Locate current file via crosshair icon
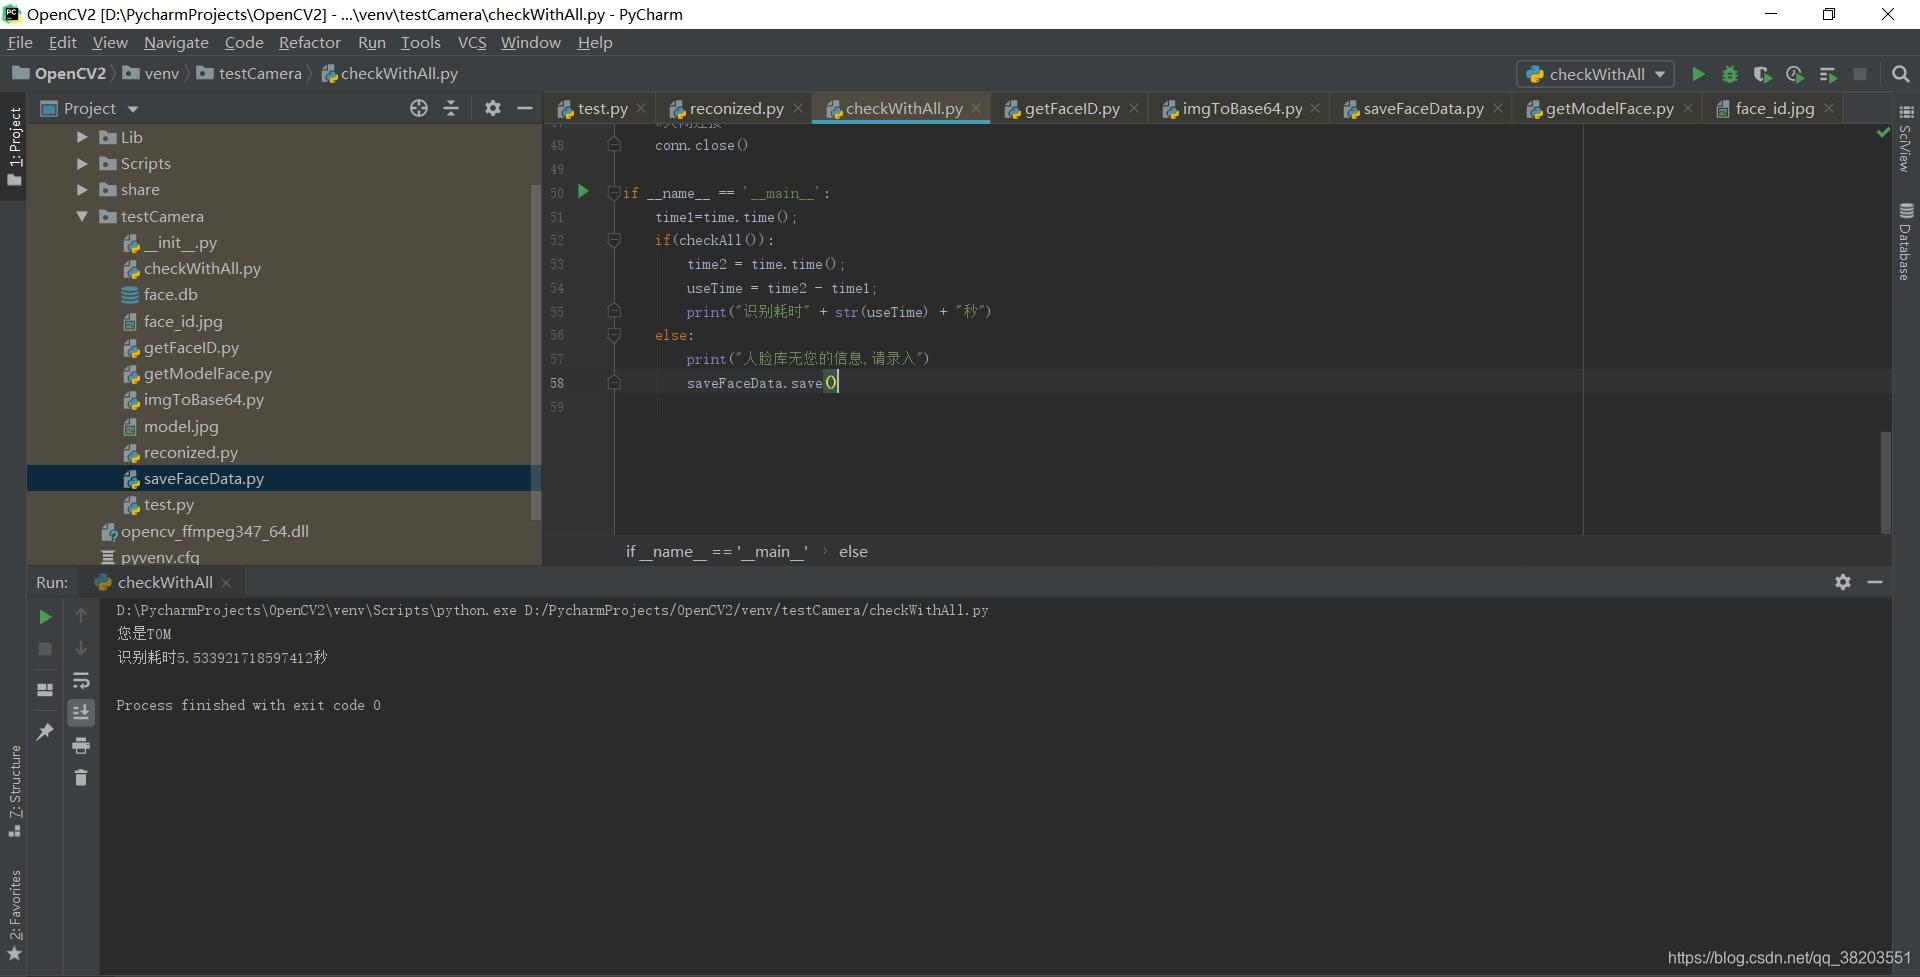 click(419, 108)
